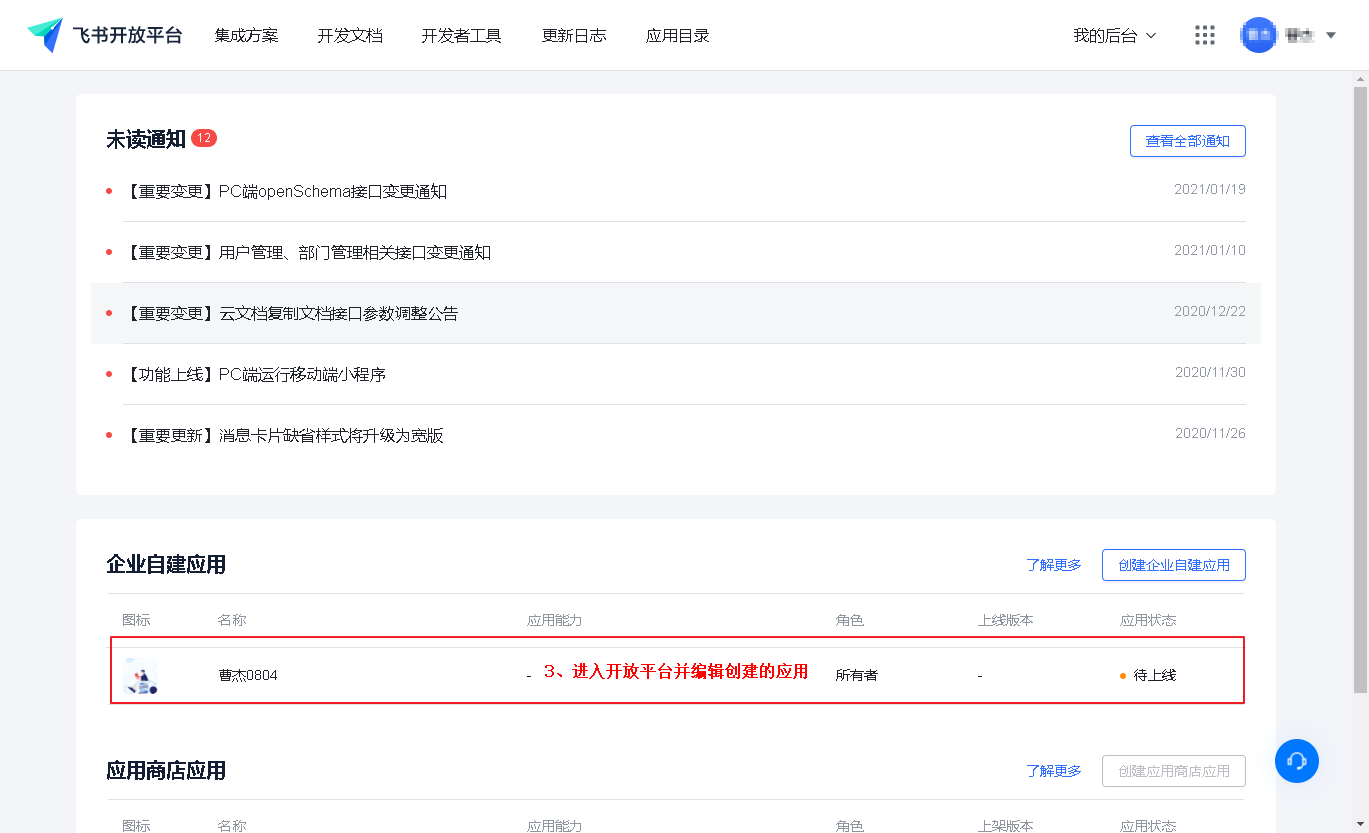
Task: Open the nine-dot app grid icon
Action: 1205,35
